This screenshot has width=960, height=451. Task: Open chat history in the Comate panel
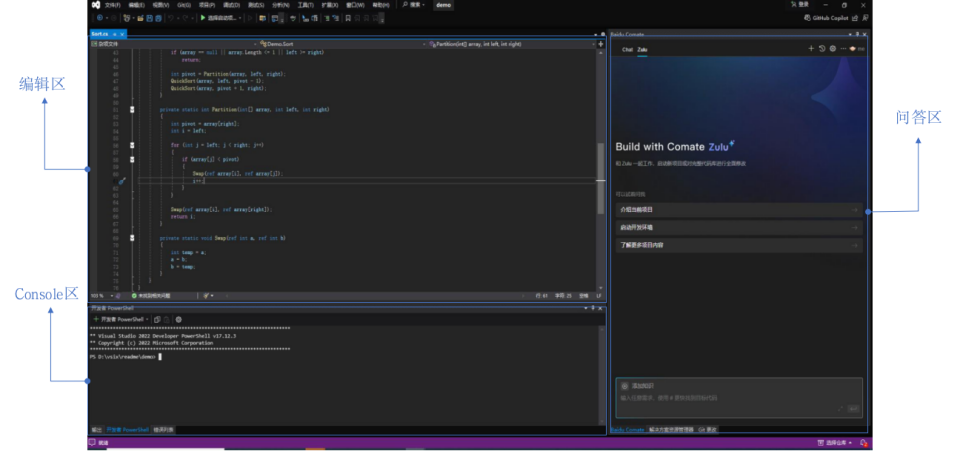(822, 48)
